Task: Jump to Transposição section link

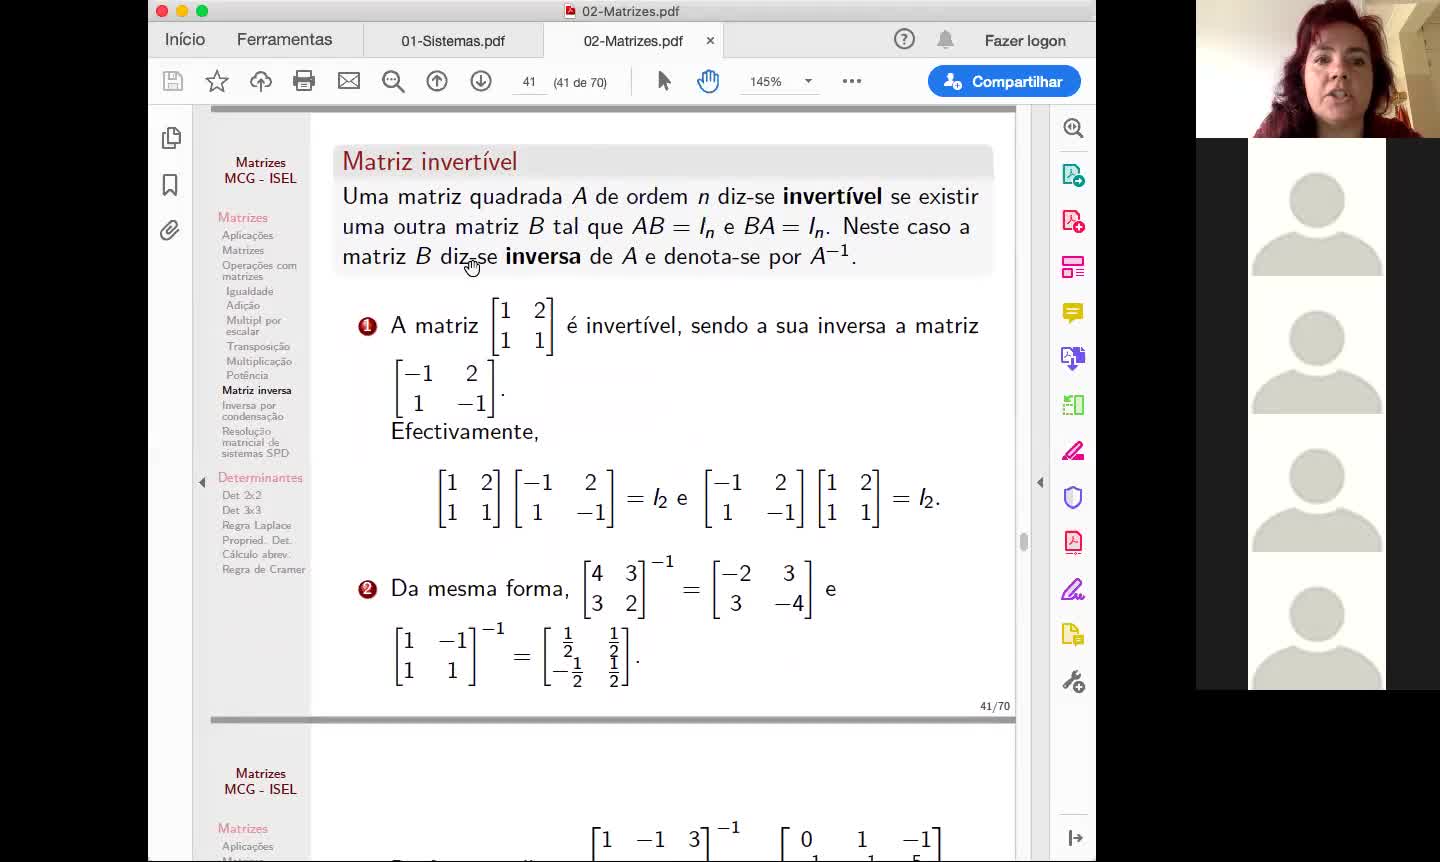Action: (x=258, y=347)
